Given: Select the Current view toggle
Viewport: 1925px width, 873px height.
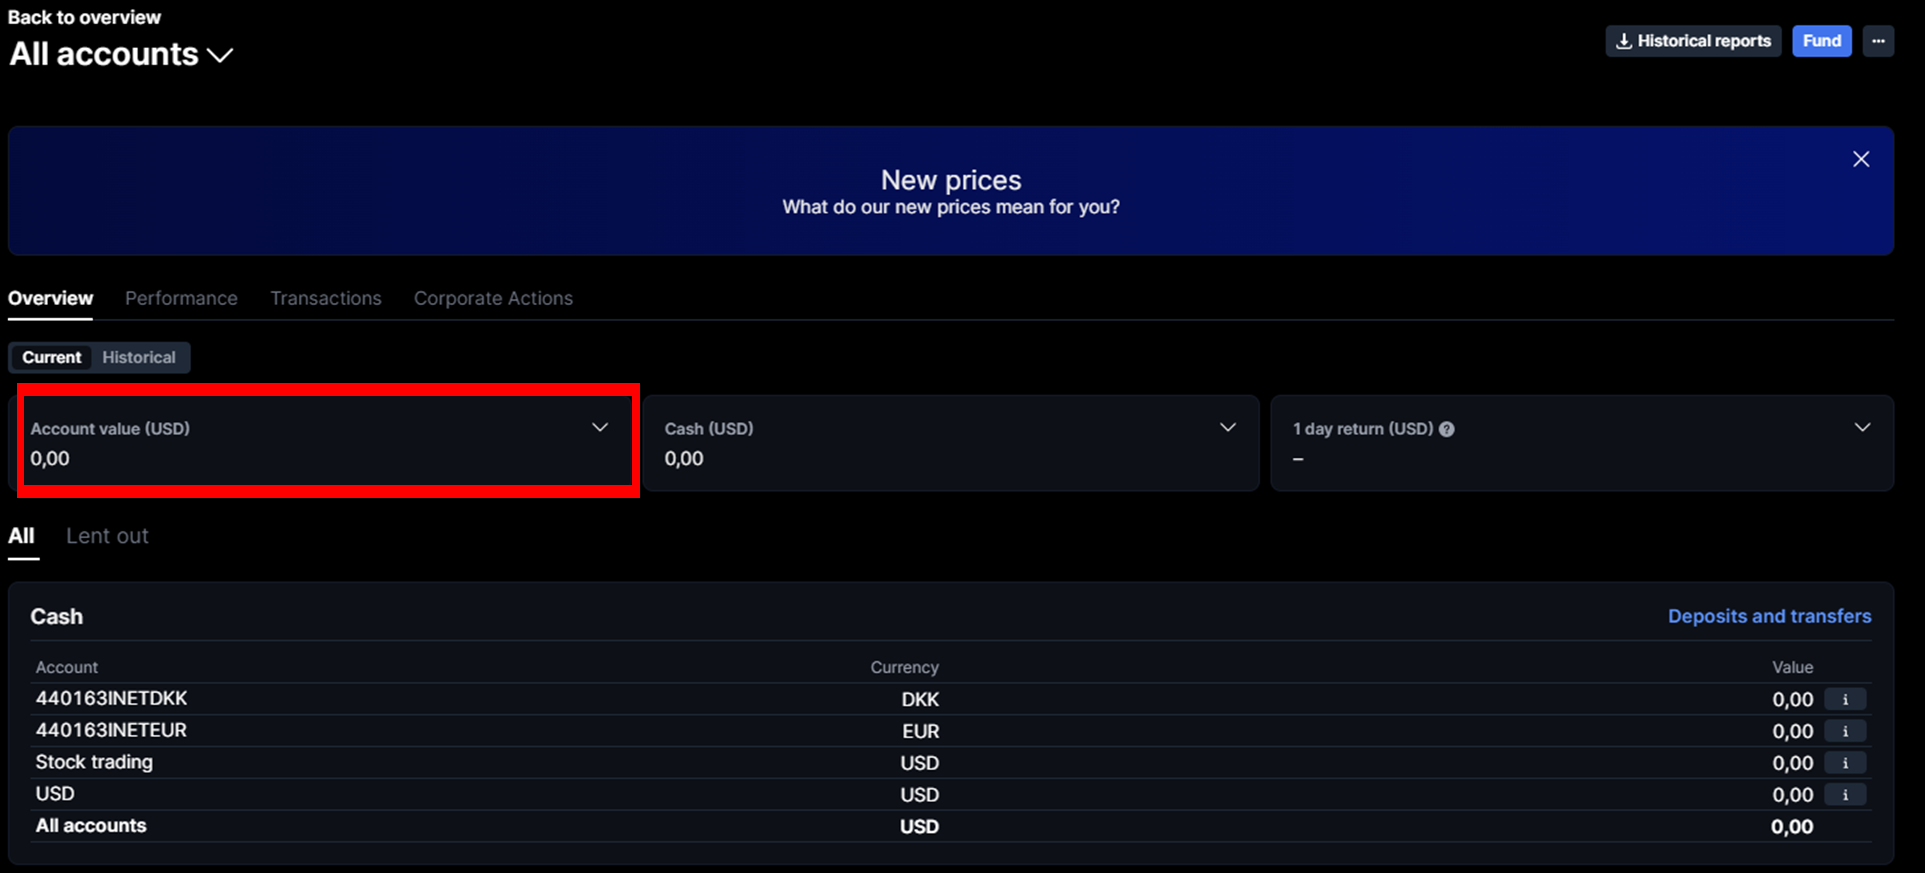Looking at the screenshot, I should click(52, 357).
